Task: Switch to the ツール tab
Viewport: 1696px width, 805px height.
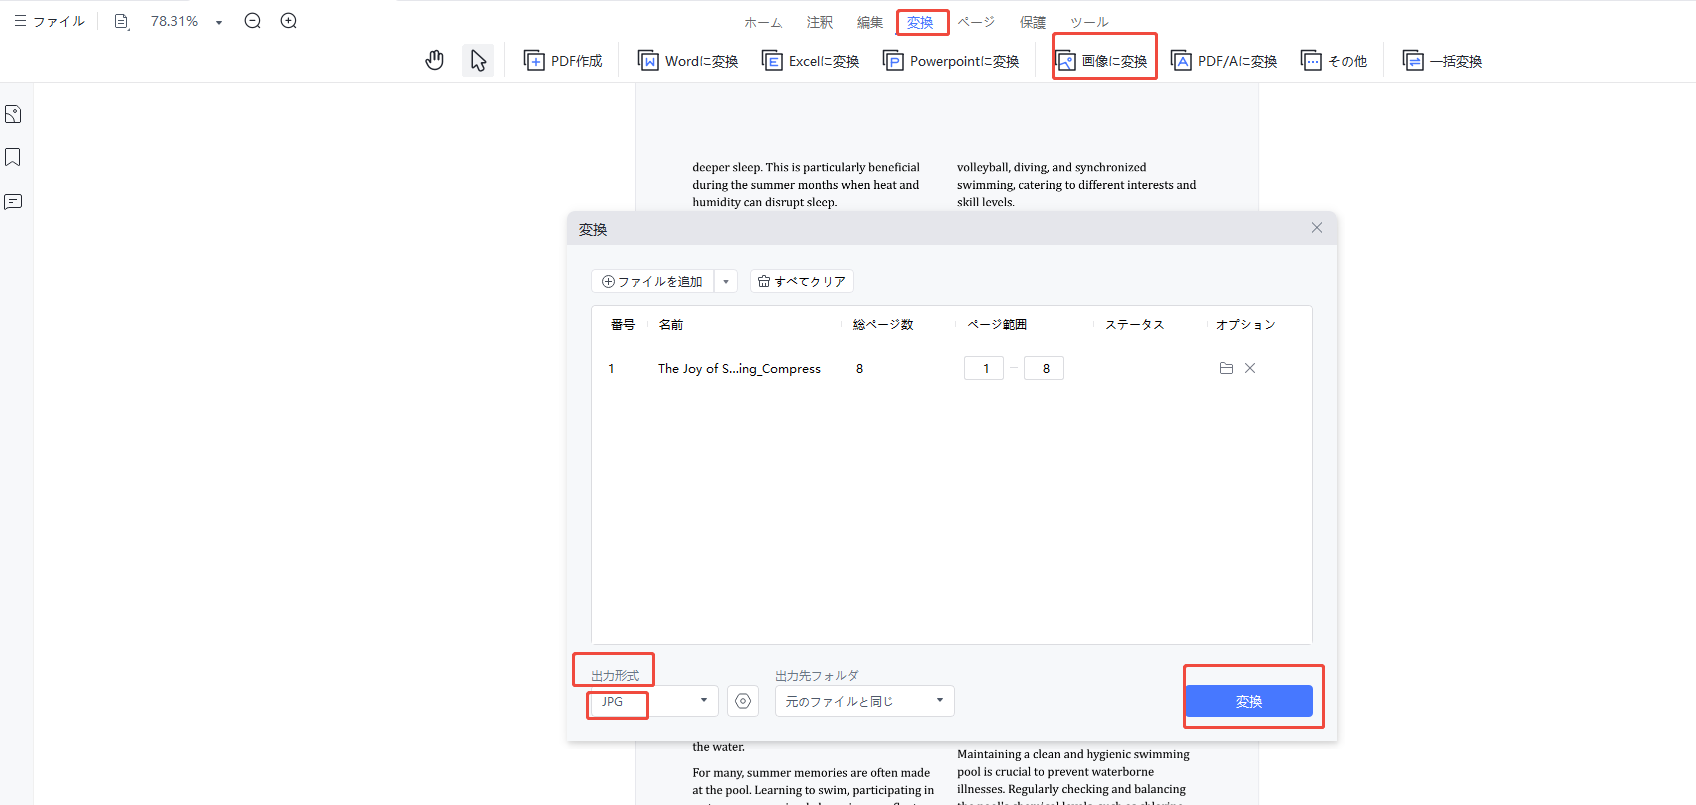Action: tap(1089, 22)
